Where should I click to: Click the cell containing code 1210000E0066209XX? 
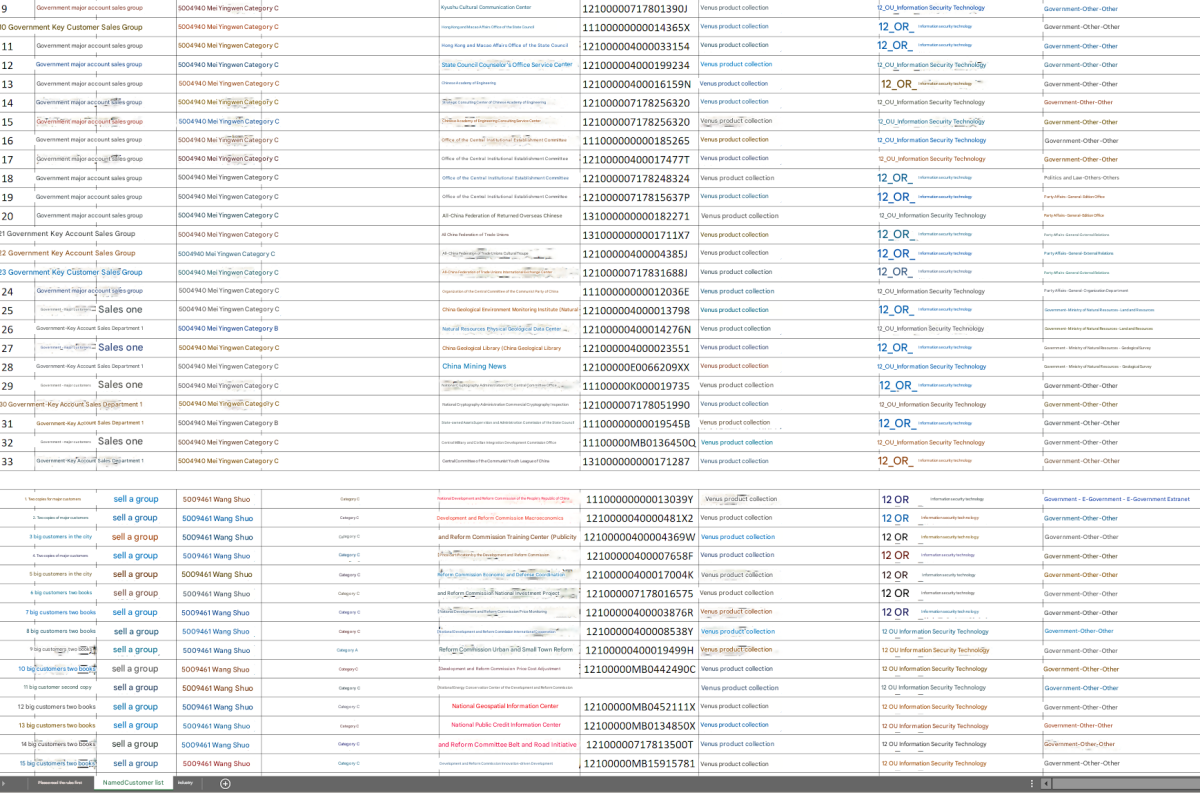[637, 367]
